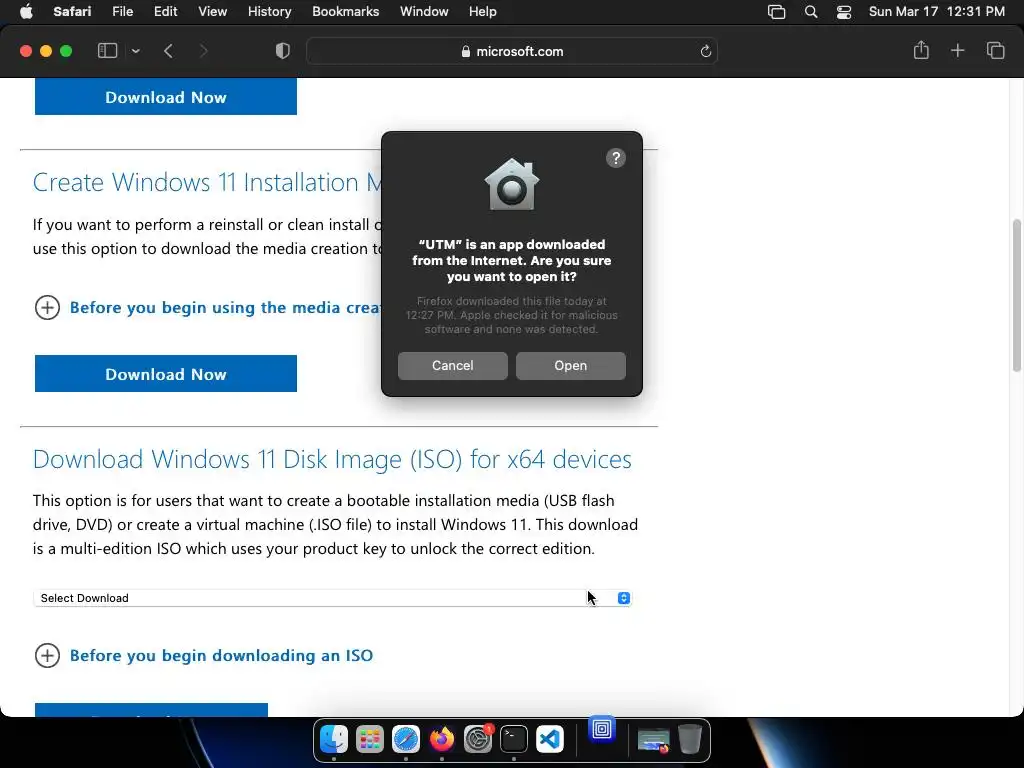
Task: Click the date and time in menu bar
Action: point(936,12)
